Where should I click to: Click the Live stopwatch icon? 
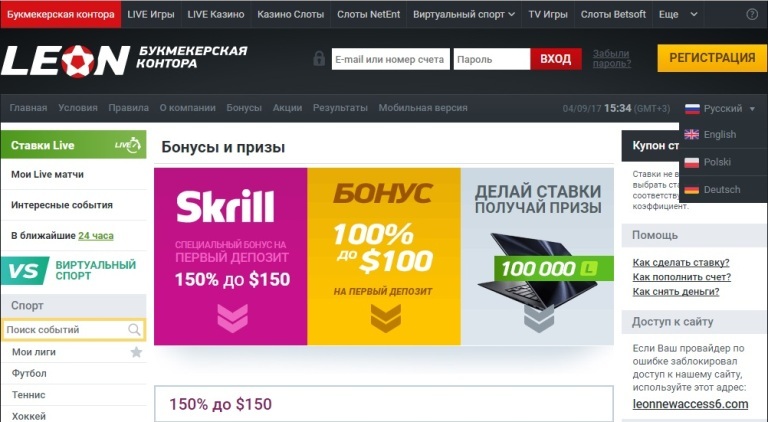[128, 144]
